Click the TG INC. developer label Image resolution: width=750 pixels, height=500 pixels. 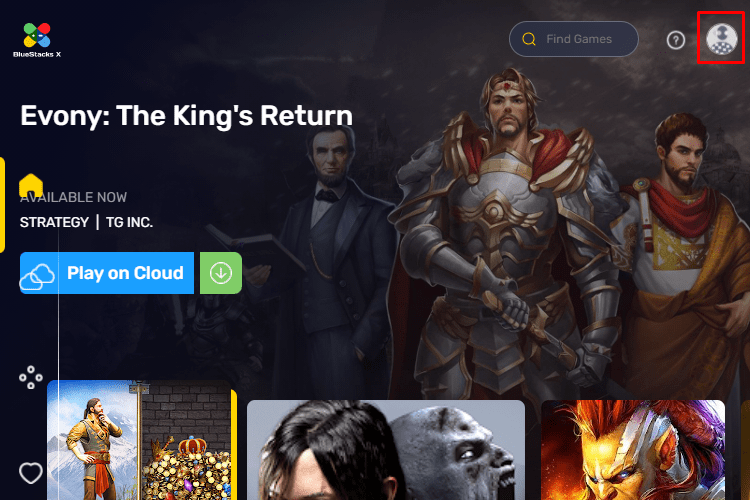129,222
